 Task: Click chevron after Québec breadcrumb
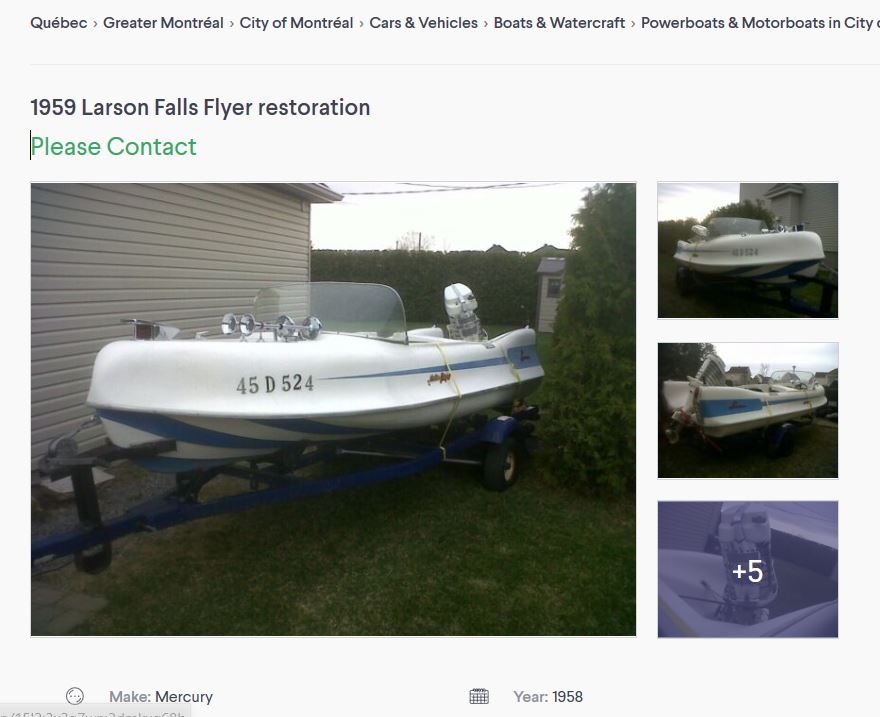click(x=95, y=24)
